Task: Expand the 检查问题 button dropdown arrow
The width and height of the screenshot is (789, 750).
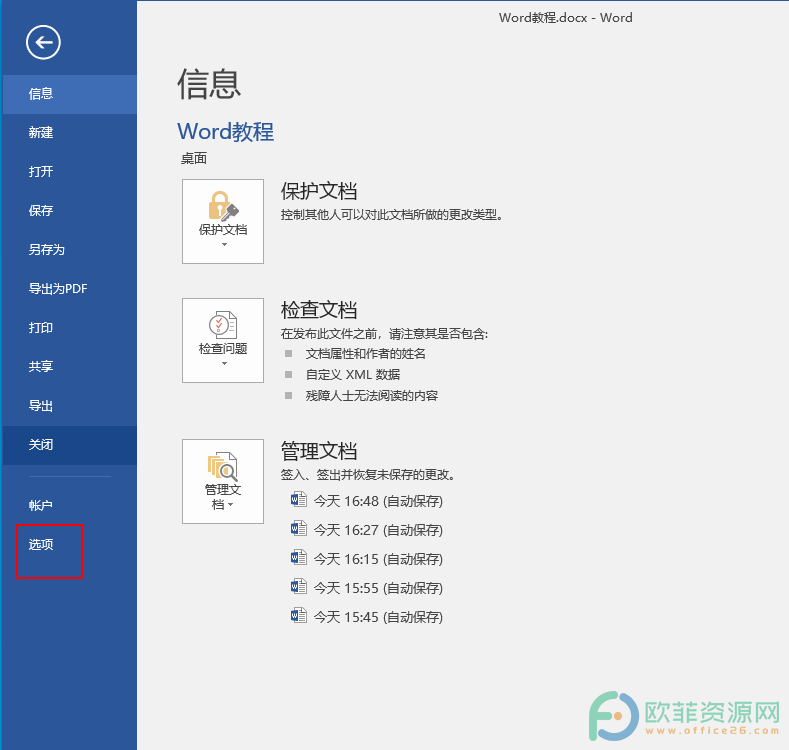Action: coord(224,363)
